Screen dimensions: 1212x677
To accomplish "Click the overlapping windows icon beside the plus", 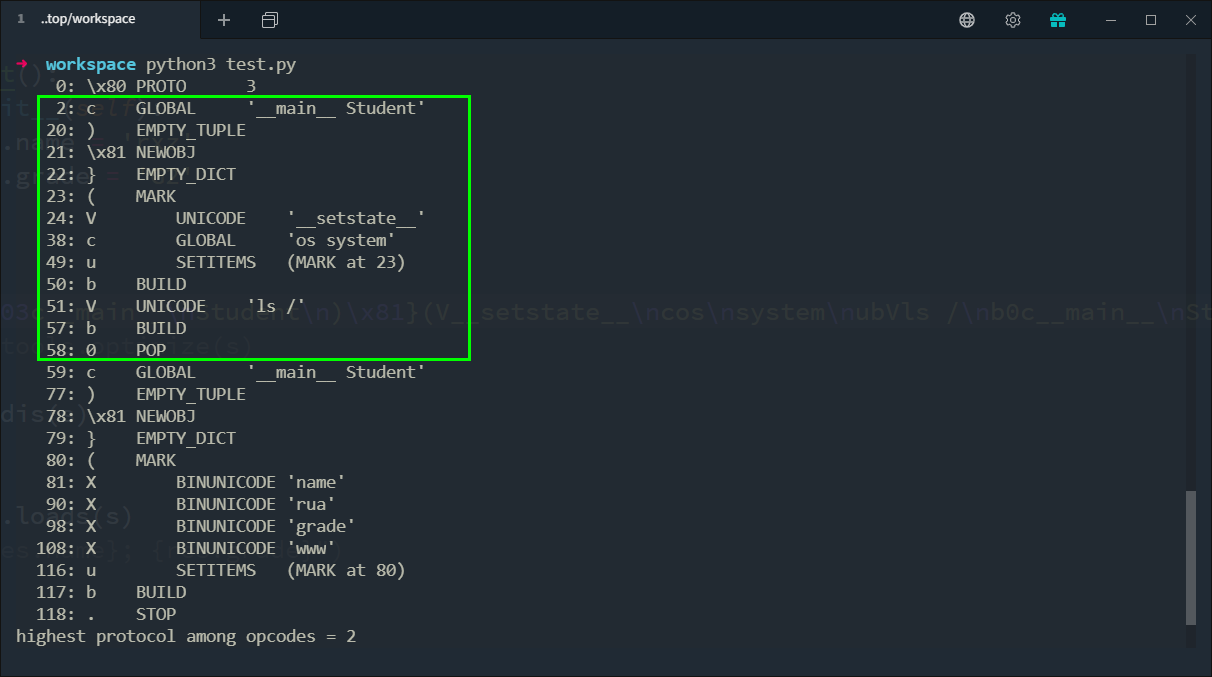I will [x=270, y=20].
